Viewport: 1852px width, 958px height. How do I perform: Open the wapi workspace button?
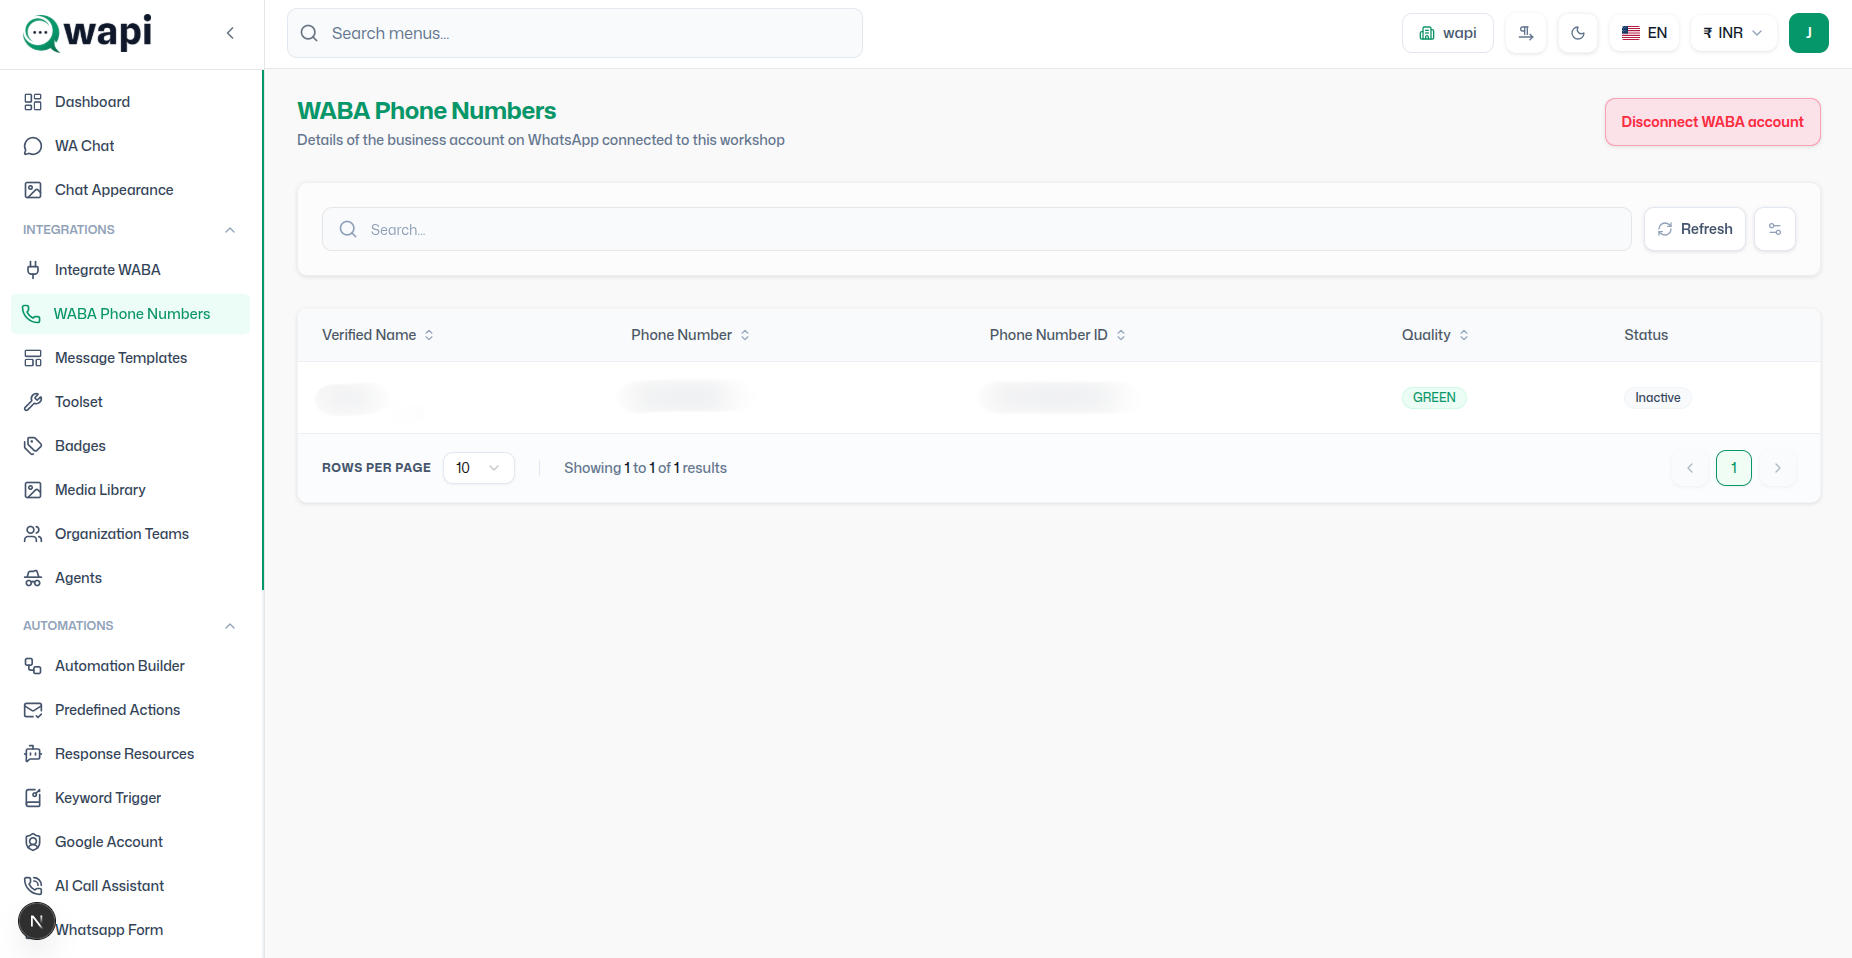point(1448,33)
